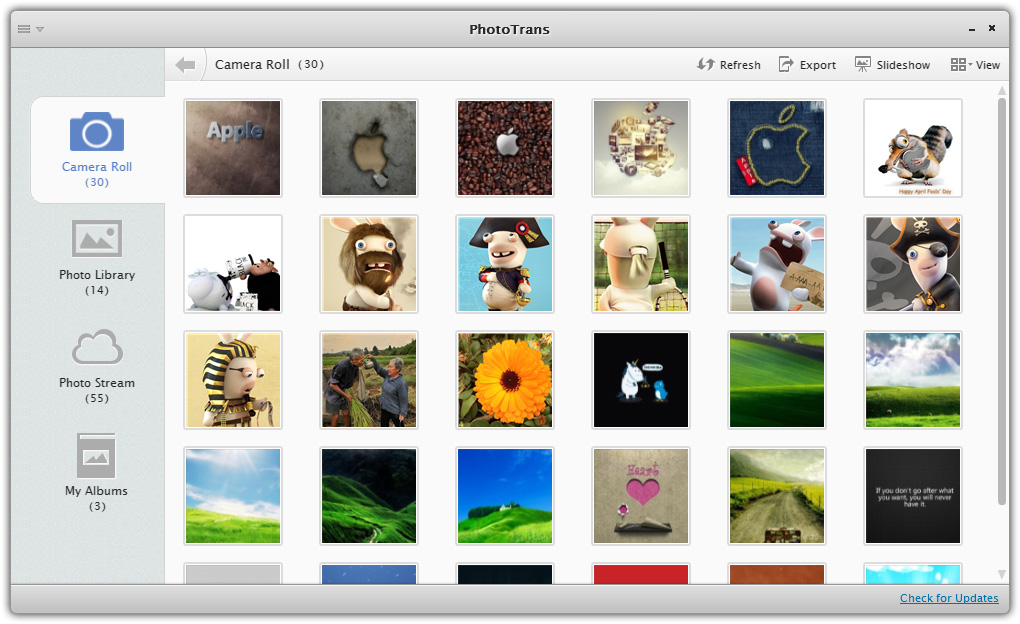Select the two farmers photo thumbnail
The width and height of the screenshot is (1020, 624).
369,380
